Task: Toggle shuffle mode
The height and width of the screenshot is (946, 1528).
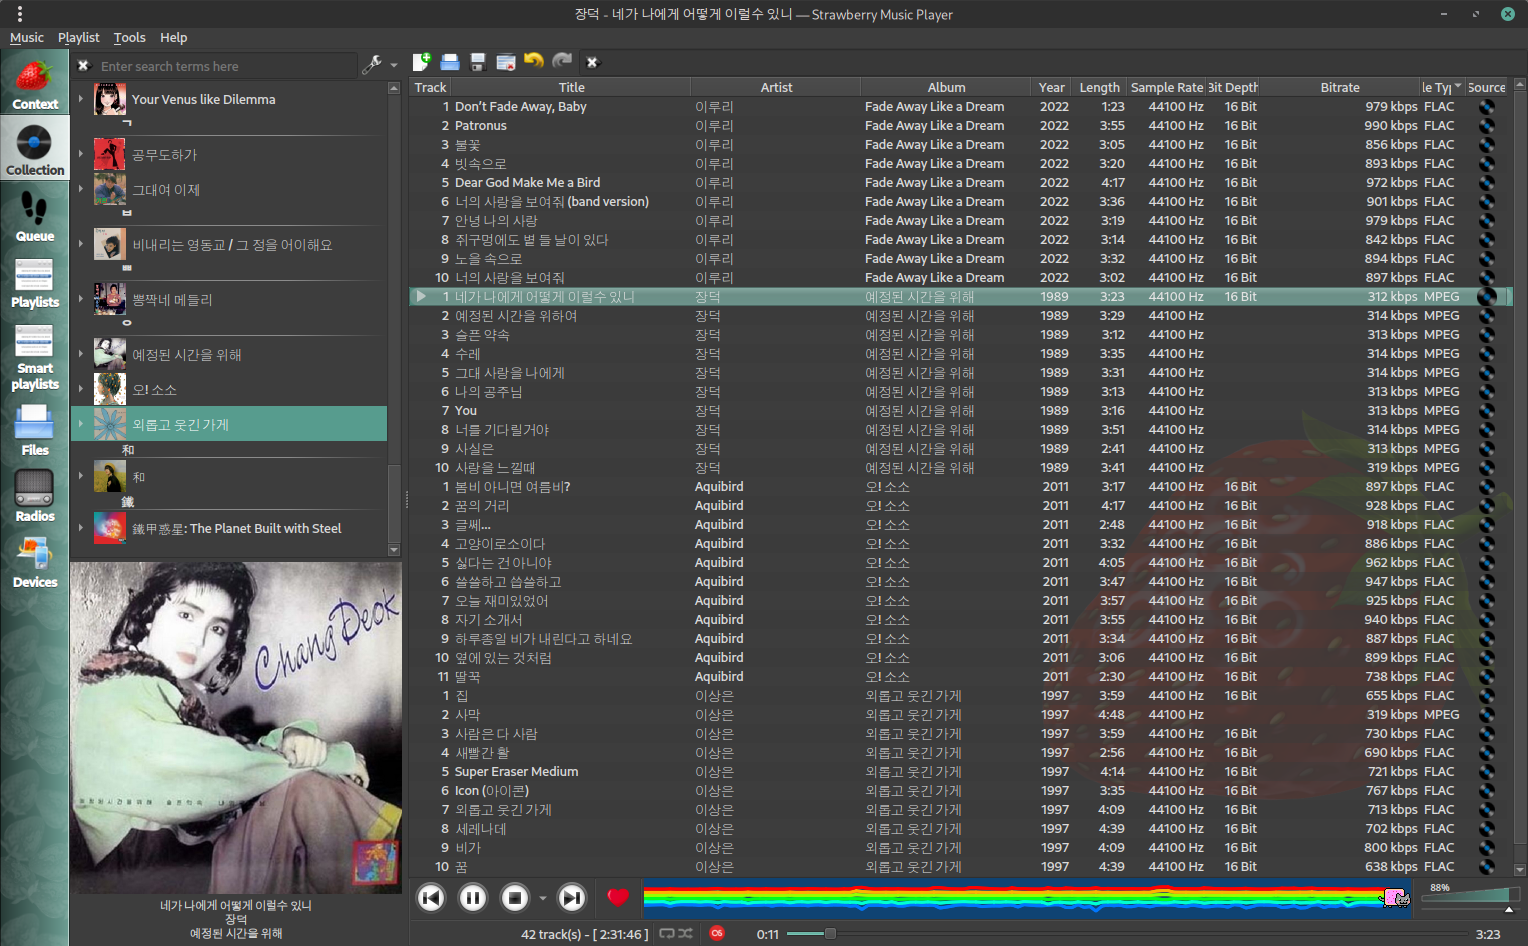Action: [x=685, y=934]
